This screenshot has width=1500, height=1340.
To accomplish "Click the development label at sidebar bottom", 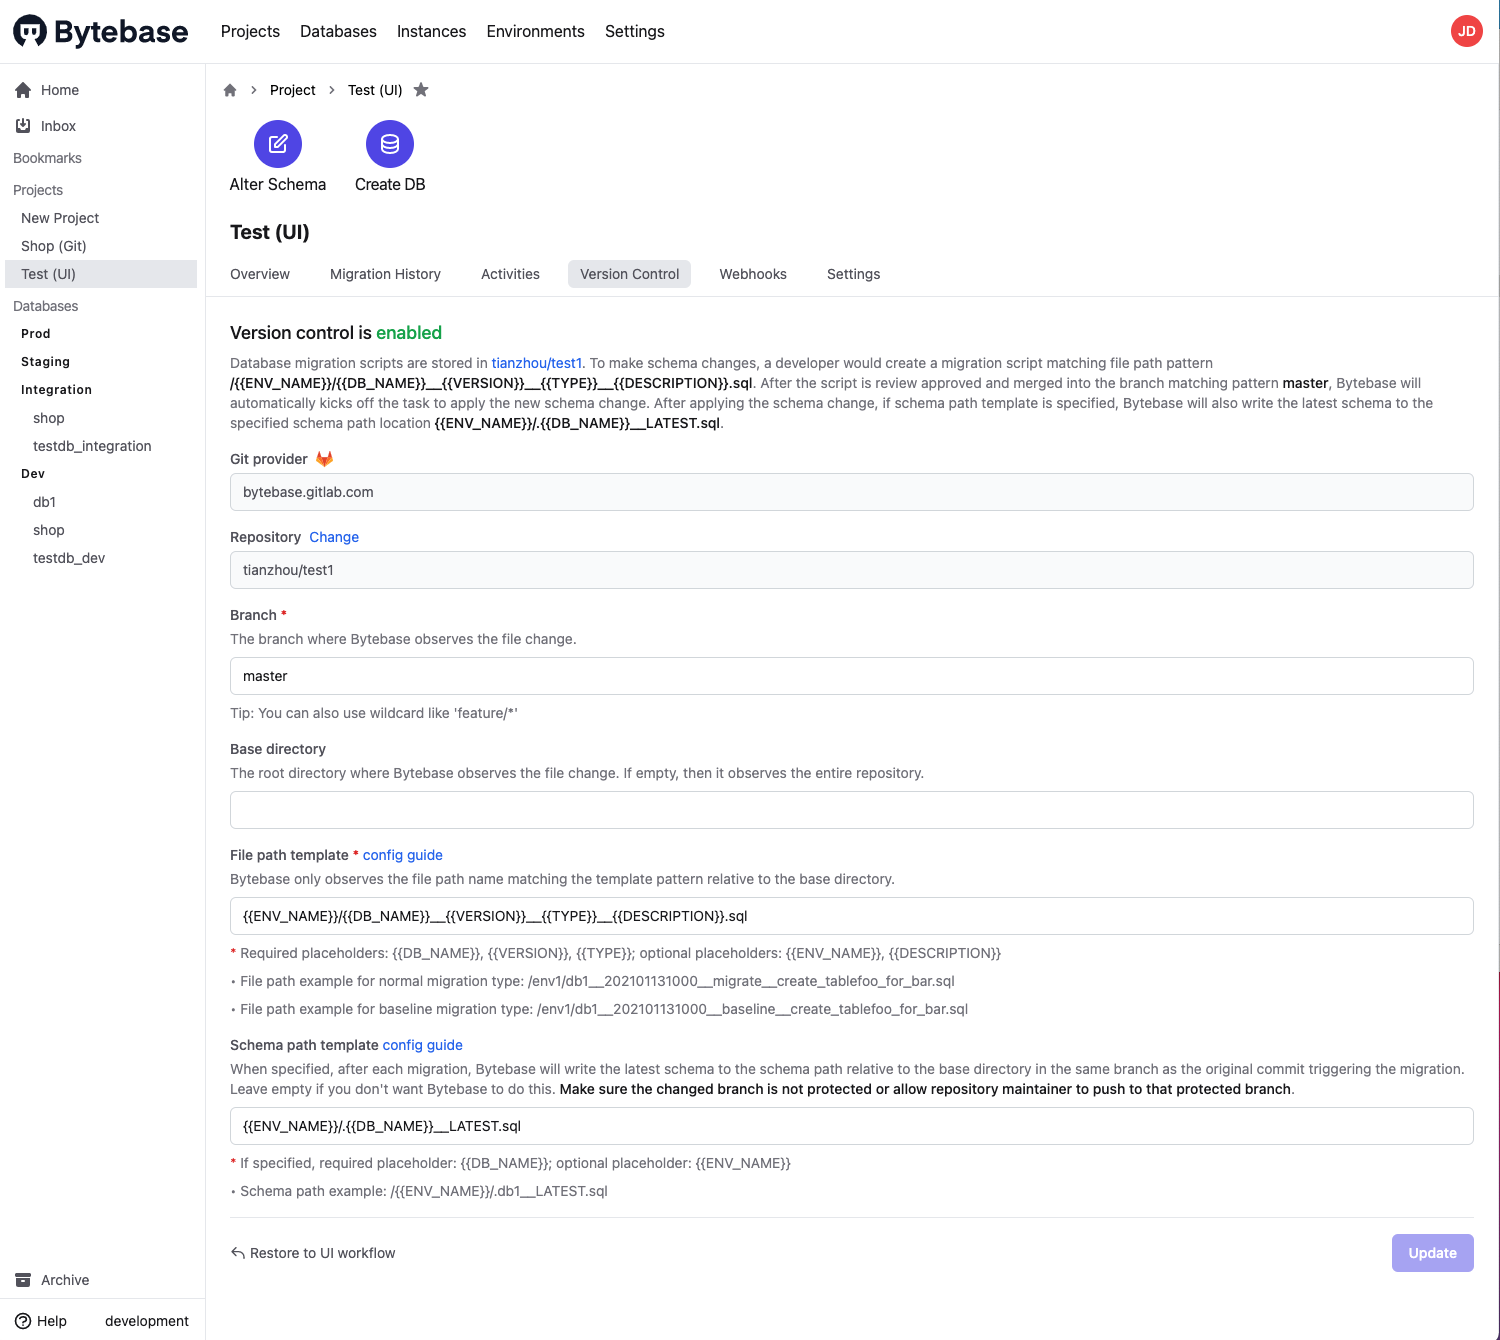I will coord(147,1321).
